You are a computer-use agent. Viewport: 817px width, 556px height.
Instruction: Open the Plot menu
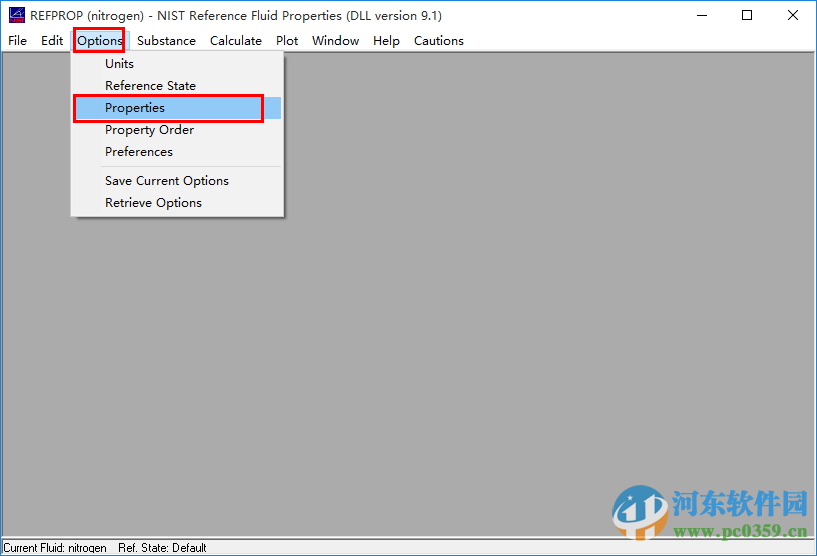[287, 41]
